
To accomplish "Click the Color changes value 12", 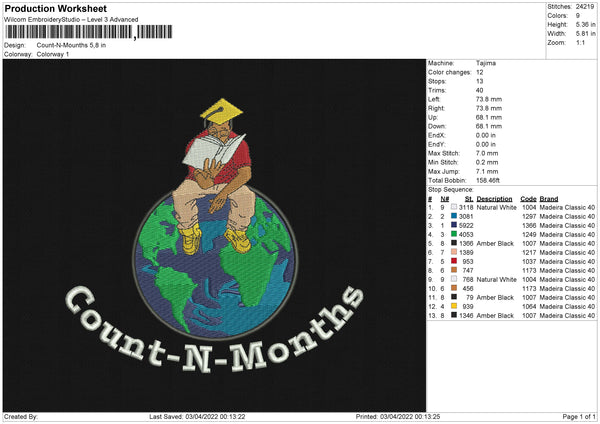I will click(x=479, y=72).
